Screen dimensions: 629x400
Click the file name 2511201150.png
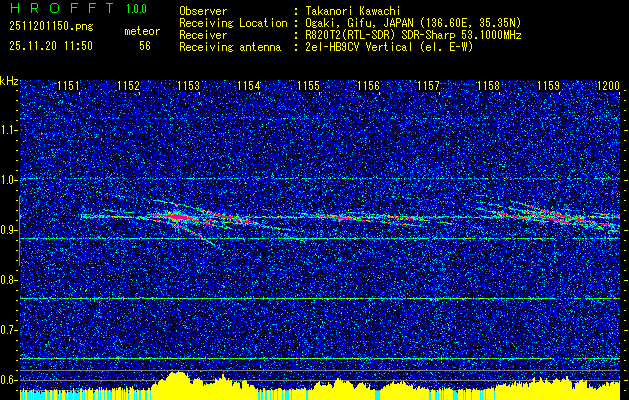(51, 27)
